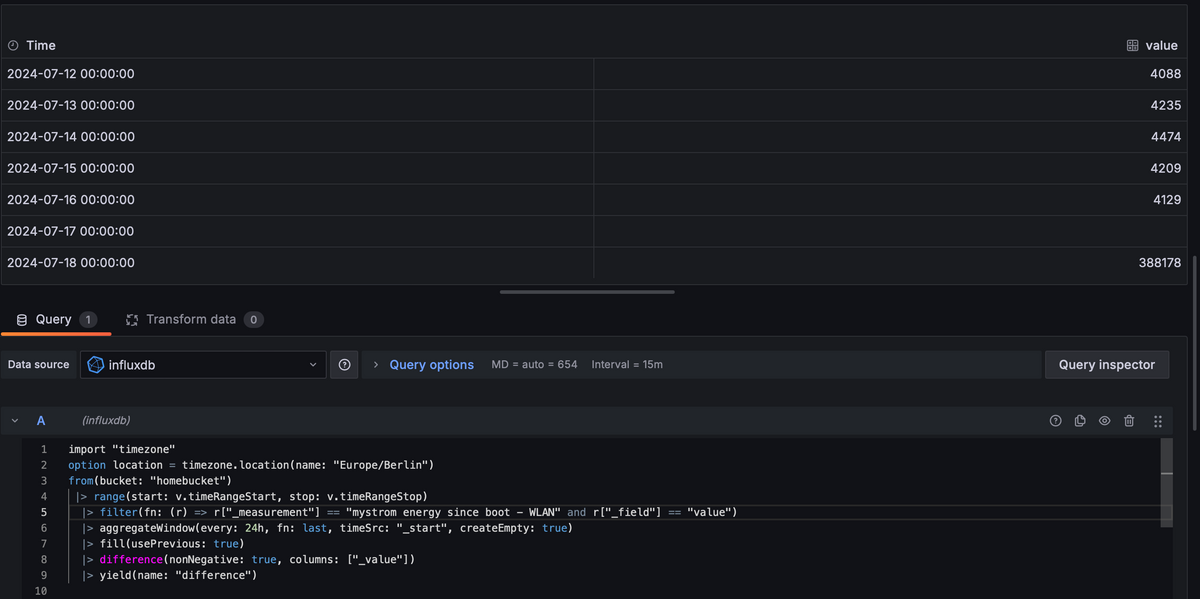The image size is (1200, 599).
Task: Select the 2024-07-14 00:00:00 time cell
Action: pyautogui.click(x=297, y=137)
